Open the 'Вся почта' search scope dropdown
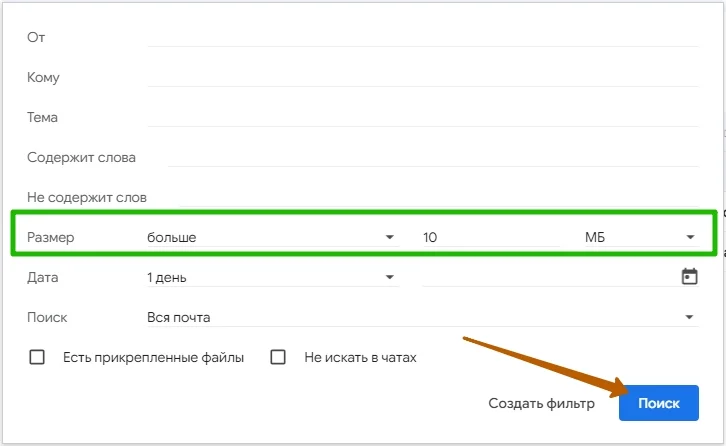 coord(420,317)
